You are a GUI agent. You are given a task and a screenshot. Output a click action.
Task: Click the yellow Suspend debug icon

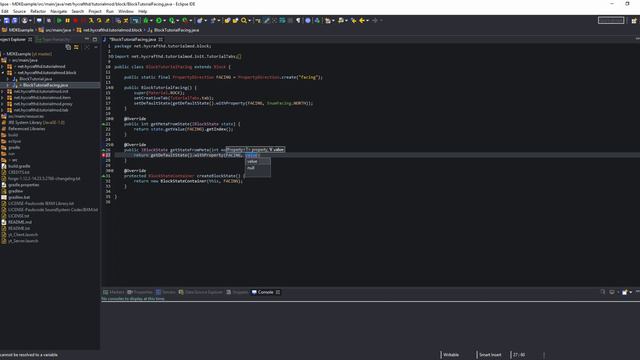[67, 20]
